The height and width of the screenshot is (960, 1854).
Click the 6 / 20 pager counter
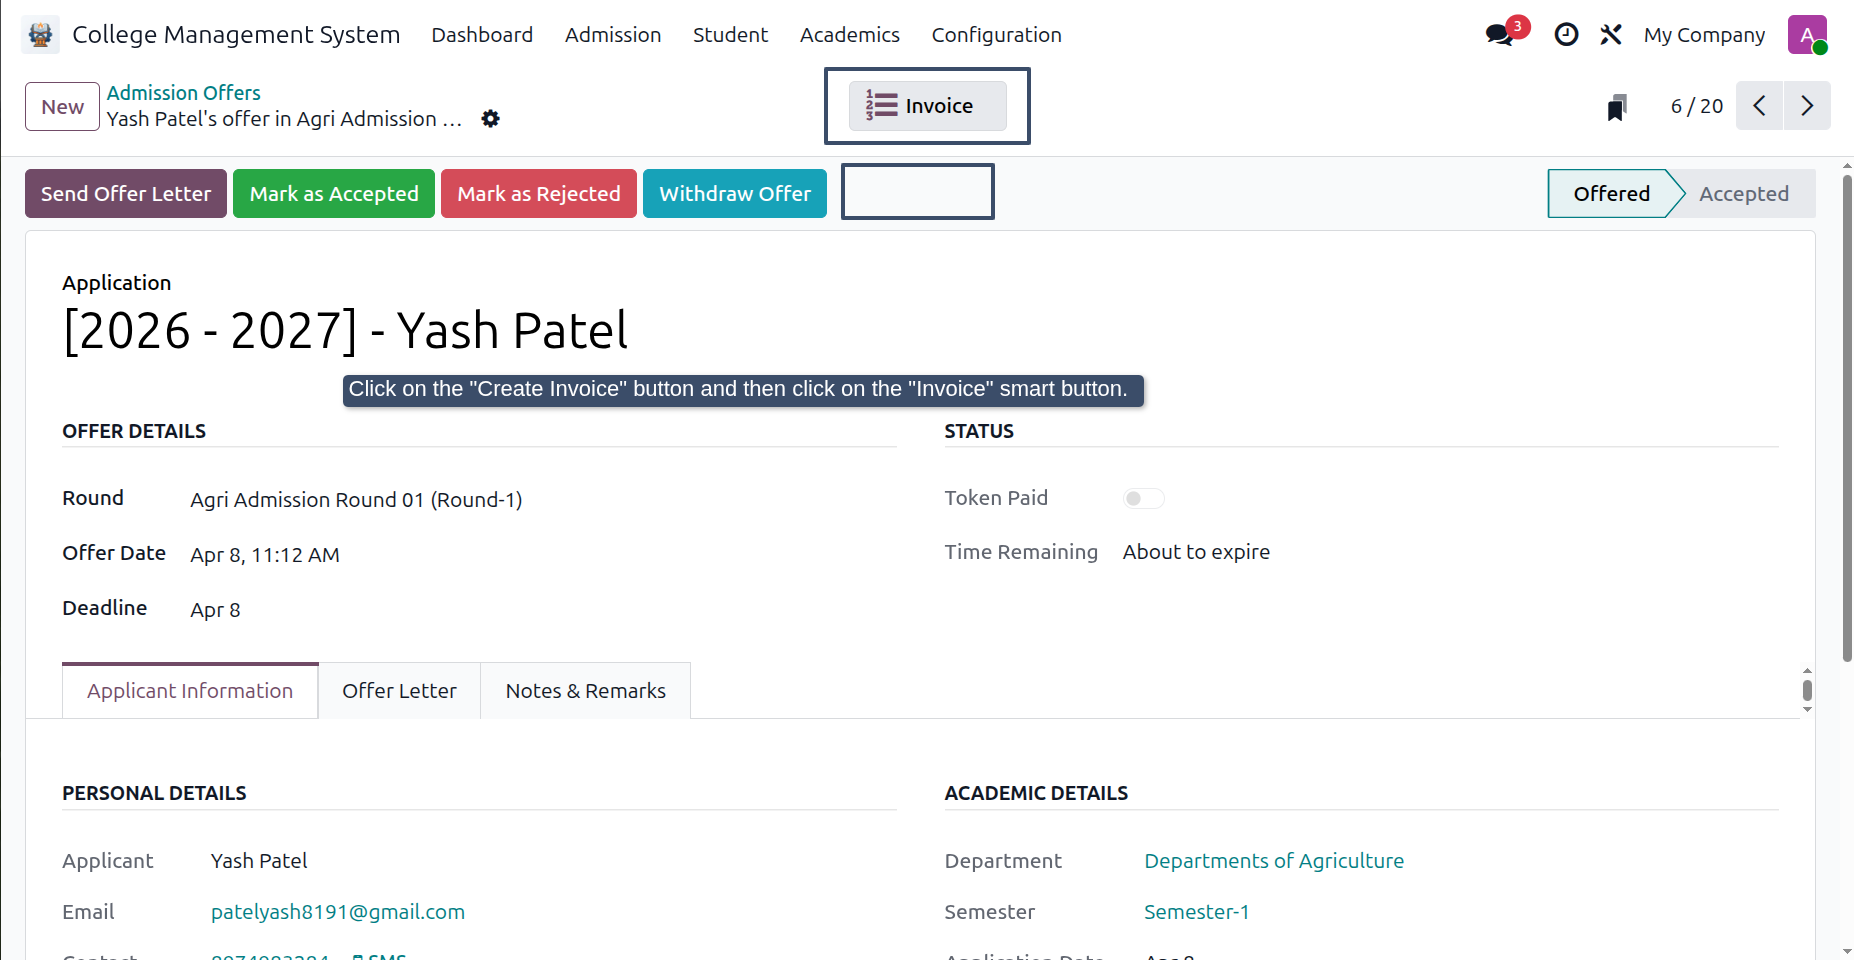click(1697, 106)
